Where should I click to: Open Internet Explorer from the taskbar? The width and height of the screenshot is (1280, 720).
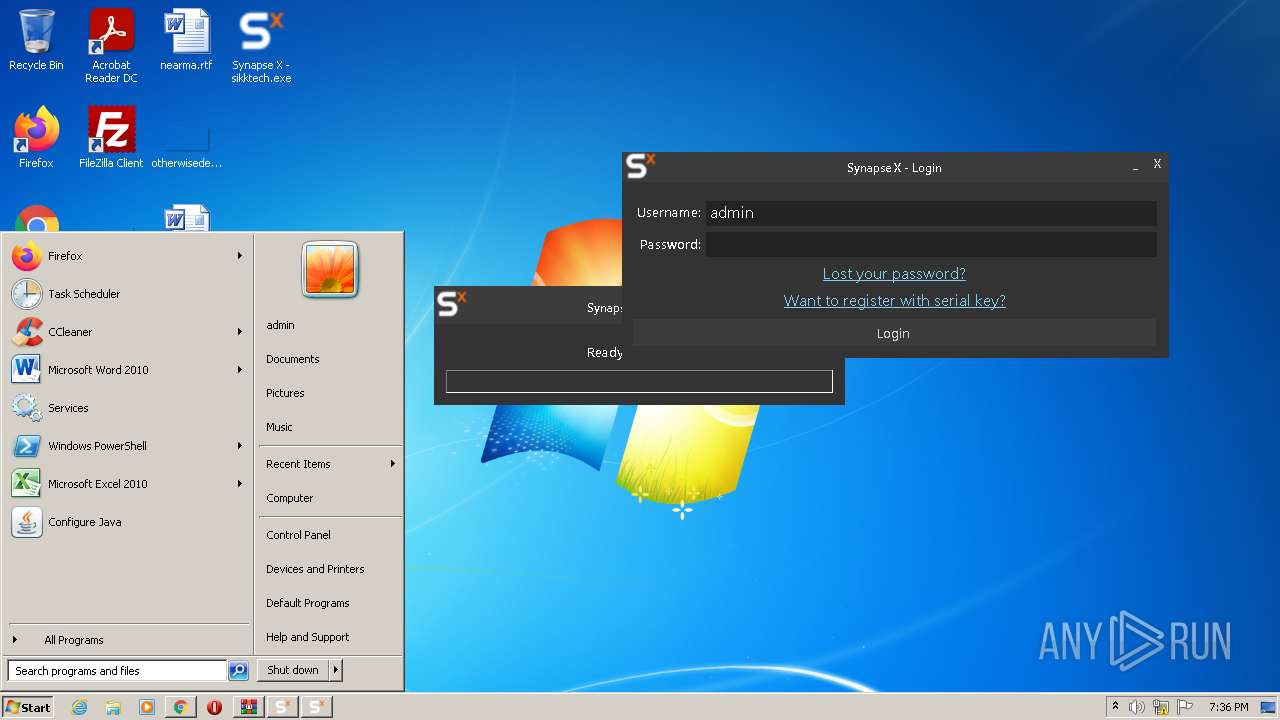[80, 707]
